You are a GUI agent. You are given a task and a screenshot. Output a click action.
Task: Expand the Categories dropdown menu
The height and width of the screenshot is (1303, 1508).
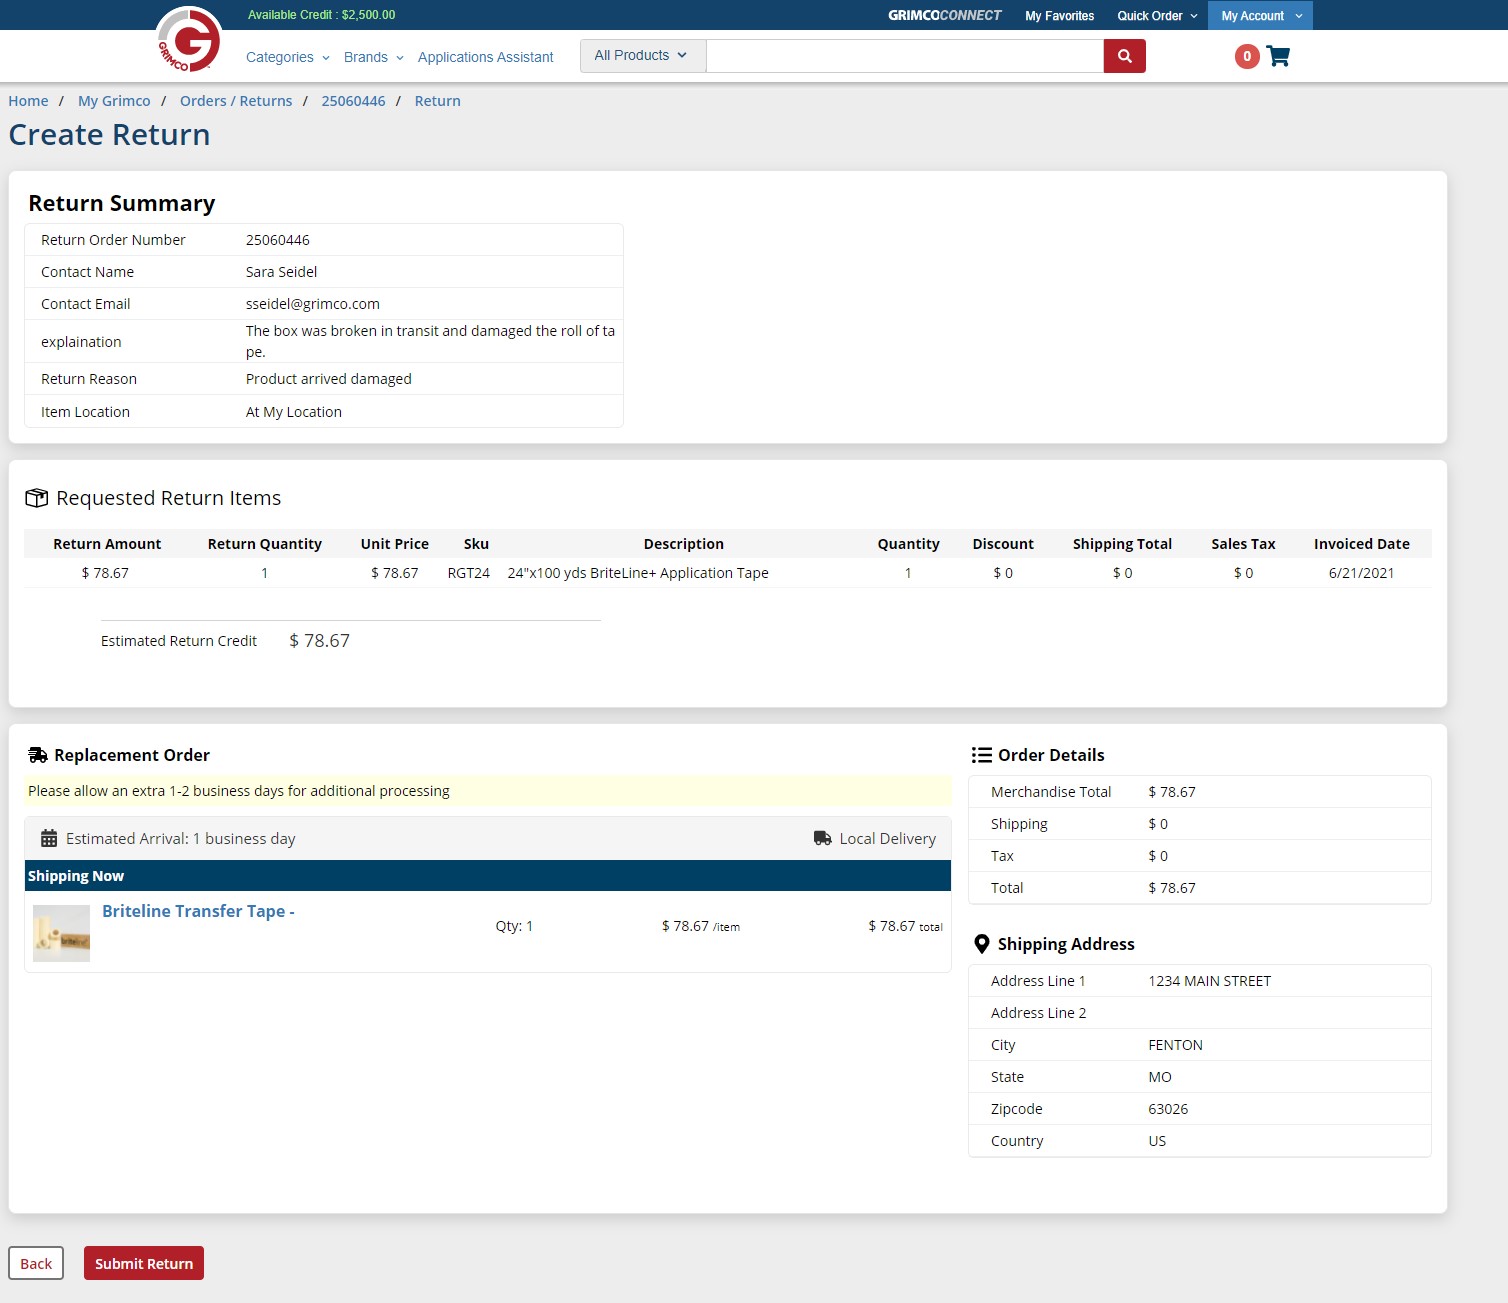(287, 57)
